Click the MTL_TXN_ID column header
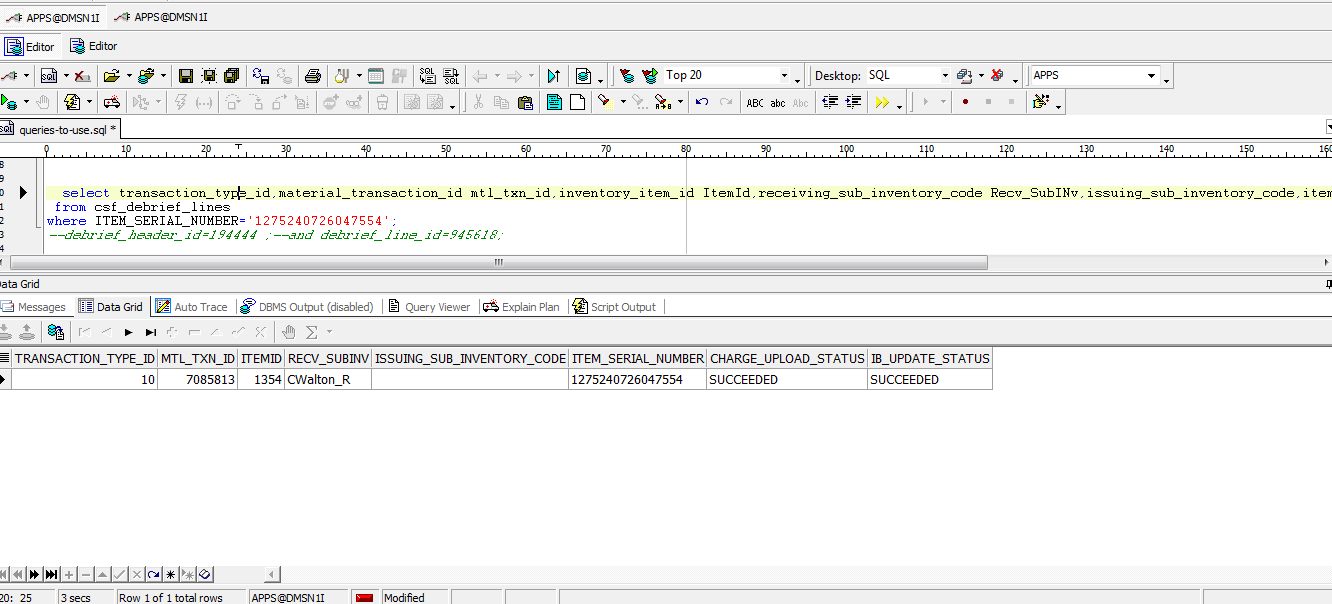 coord(198,358)
